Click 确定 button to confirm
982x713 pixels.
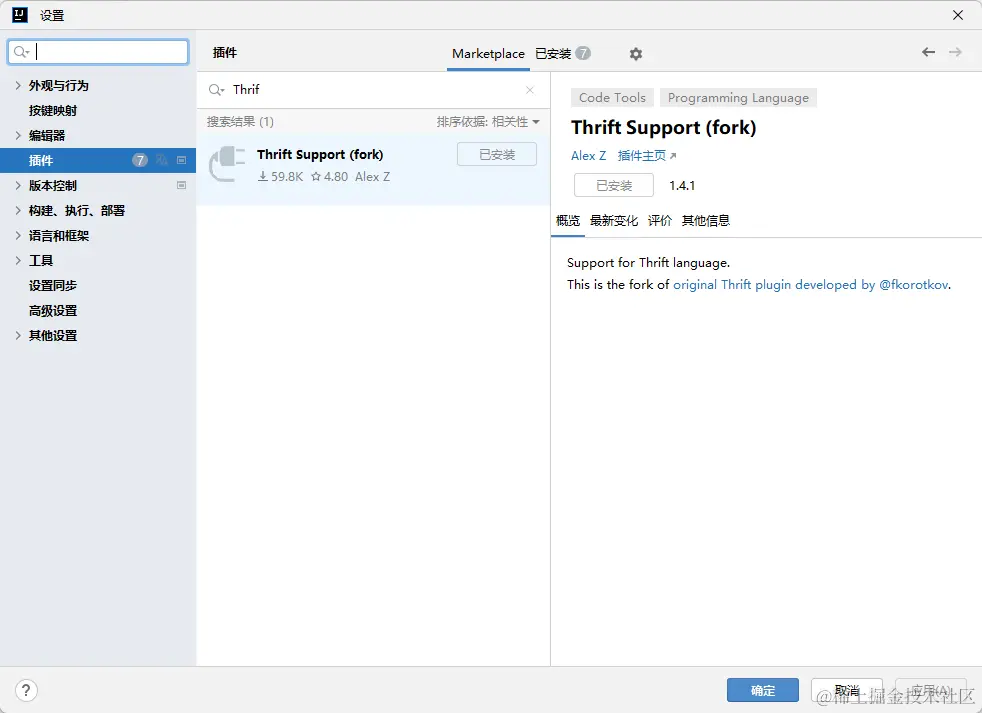(763, 690)
